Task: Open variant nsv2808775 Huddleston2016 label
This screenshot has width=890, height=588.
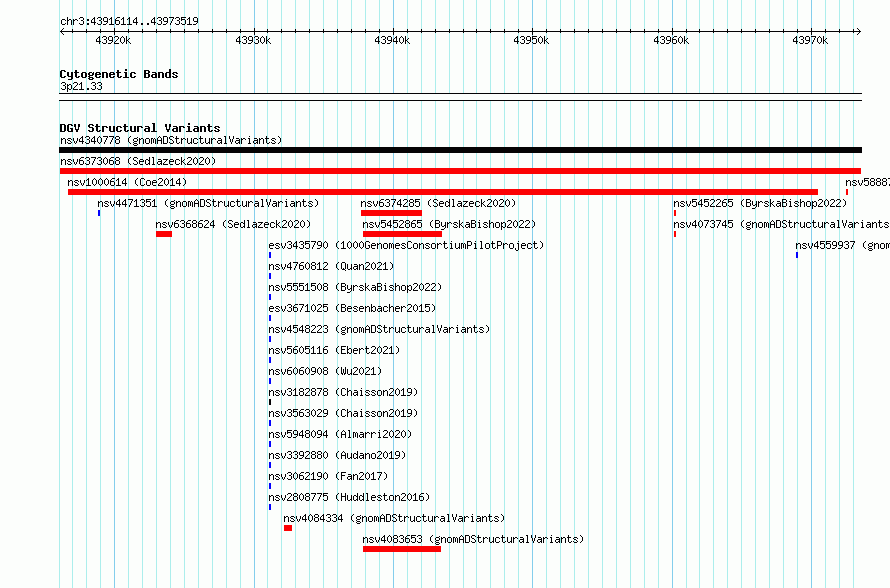Action: (x=350, y=497)
